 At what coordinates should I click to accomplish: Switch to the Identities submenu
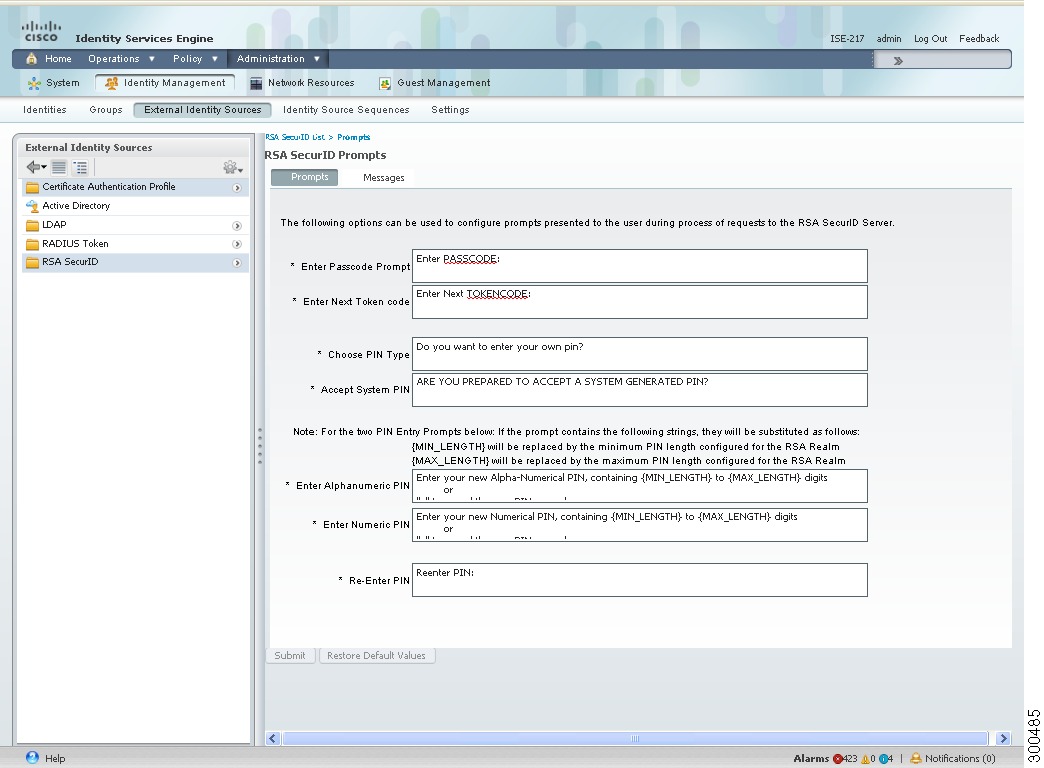coord(45,110)
